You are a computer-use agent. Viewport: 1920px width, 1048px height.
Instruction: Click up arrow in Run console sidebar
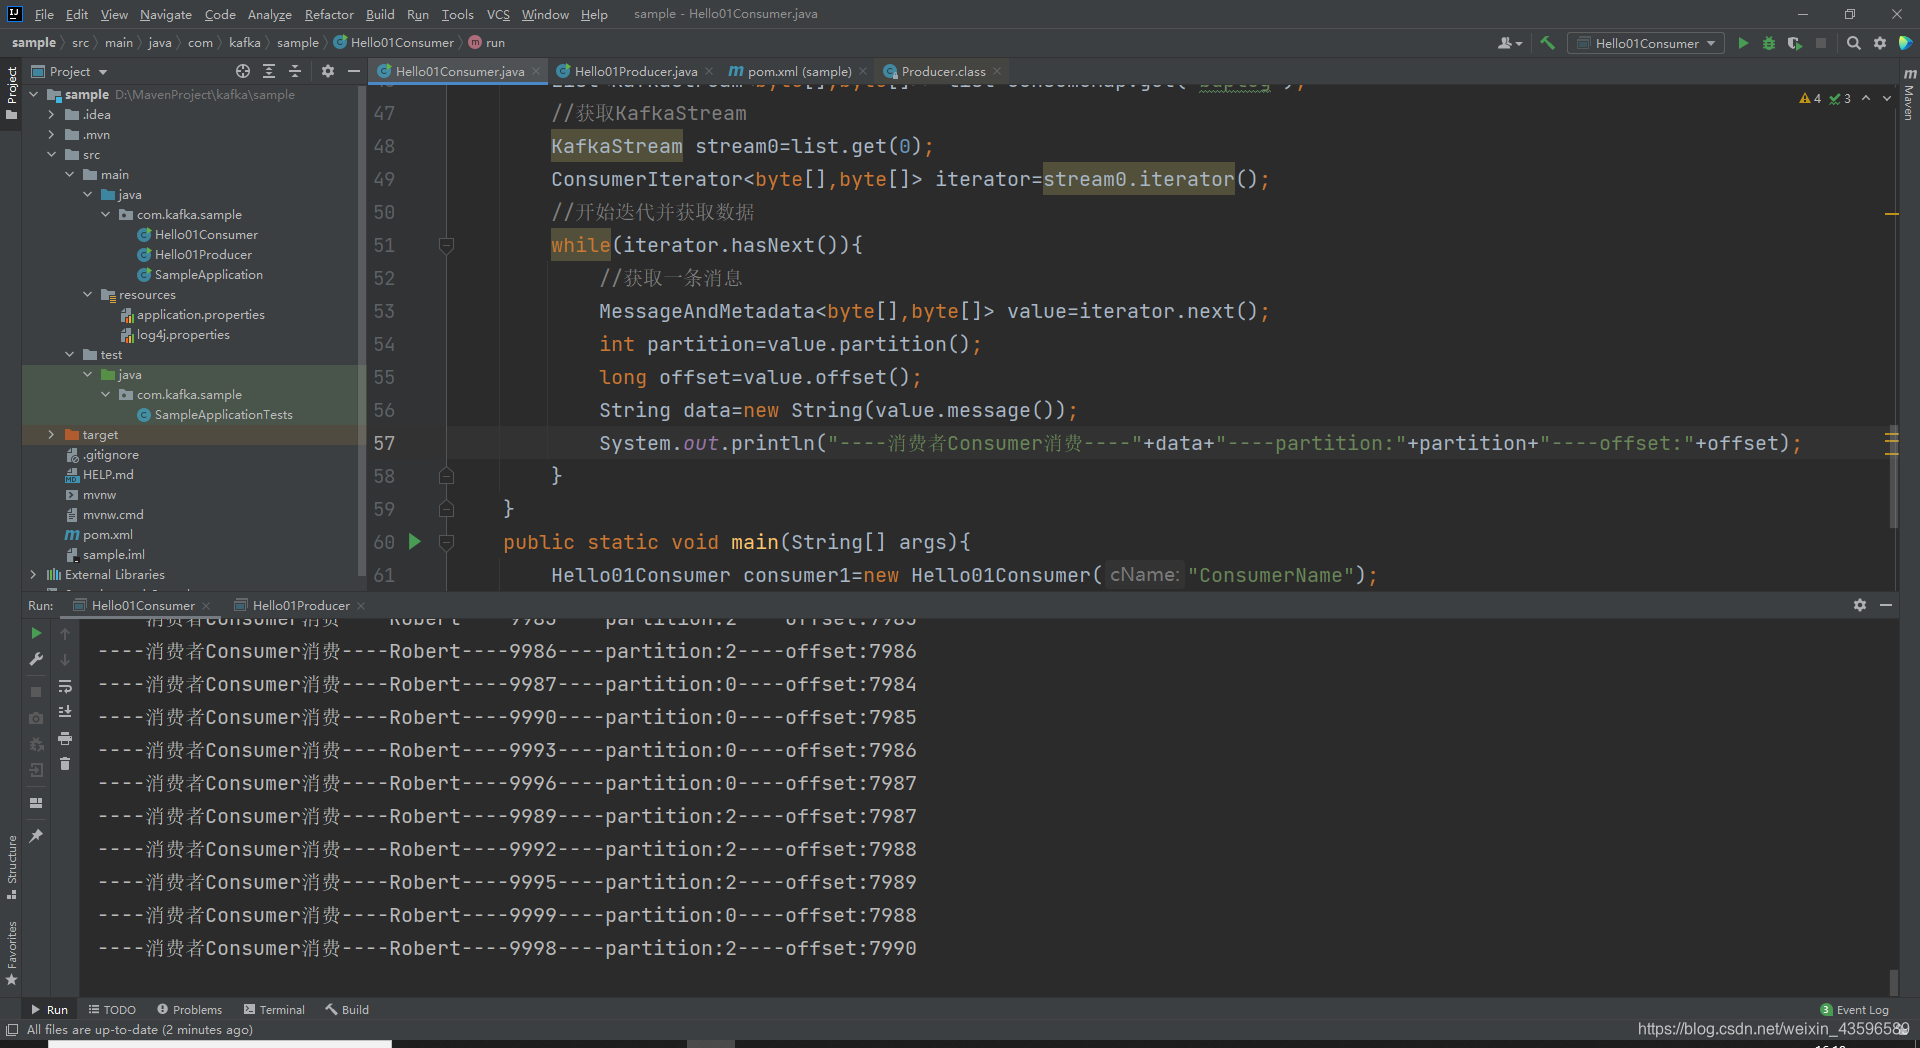[65, 633]
